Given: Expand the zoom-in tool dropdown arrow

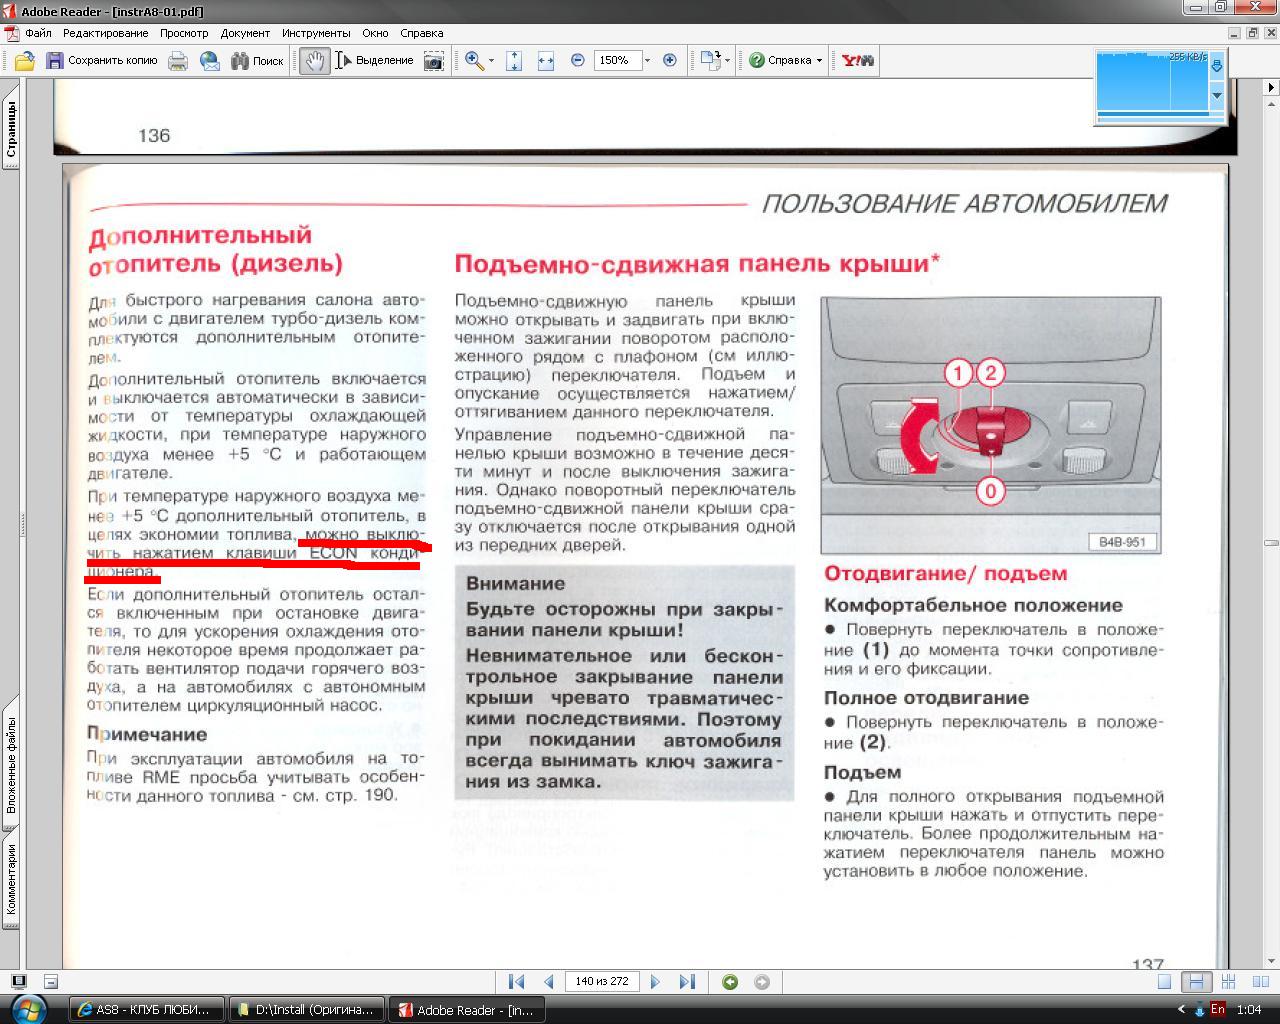Looking at the screenshot, I should tap(491, 61).
